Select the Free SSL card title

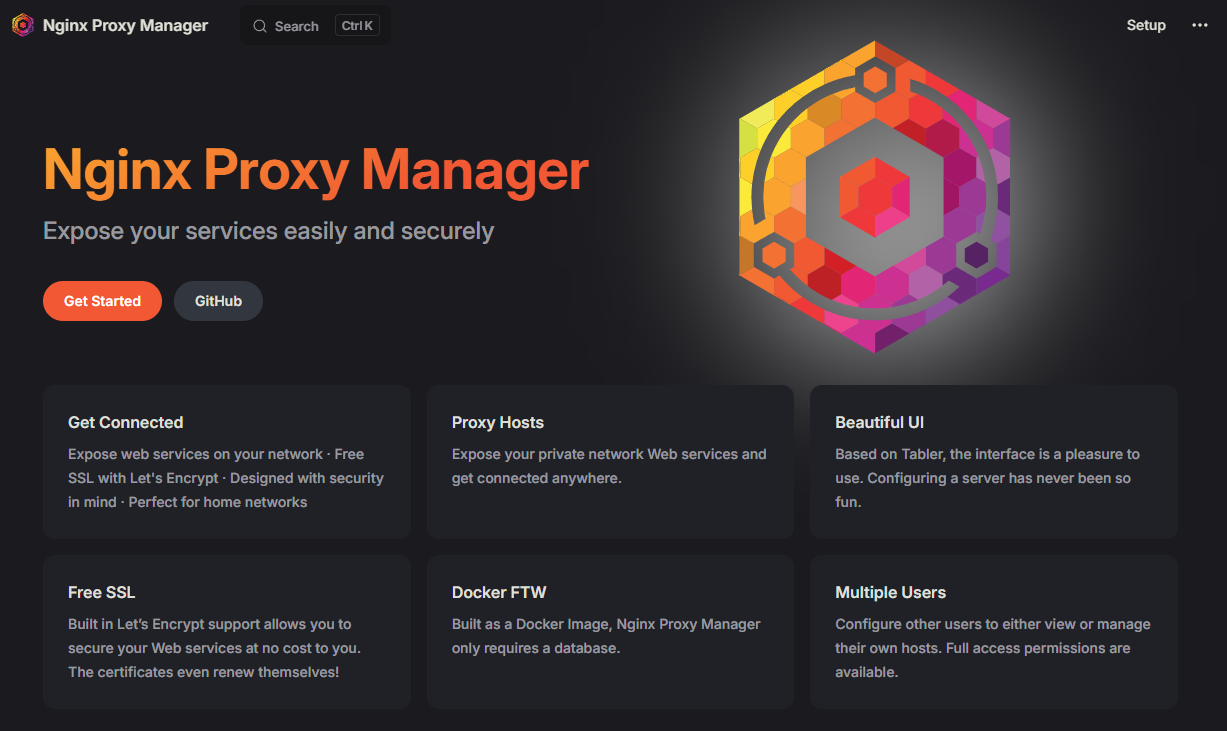point(101,592)
